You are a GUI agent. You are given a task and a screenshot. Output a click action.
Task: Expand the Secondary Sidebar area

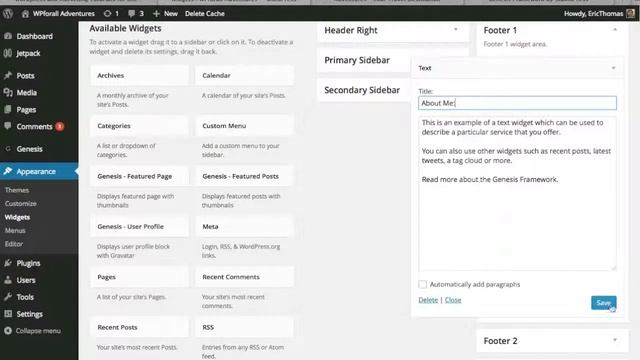pyautogui.click(x=362, y=90)
